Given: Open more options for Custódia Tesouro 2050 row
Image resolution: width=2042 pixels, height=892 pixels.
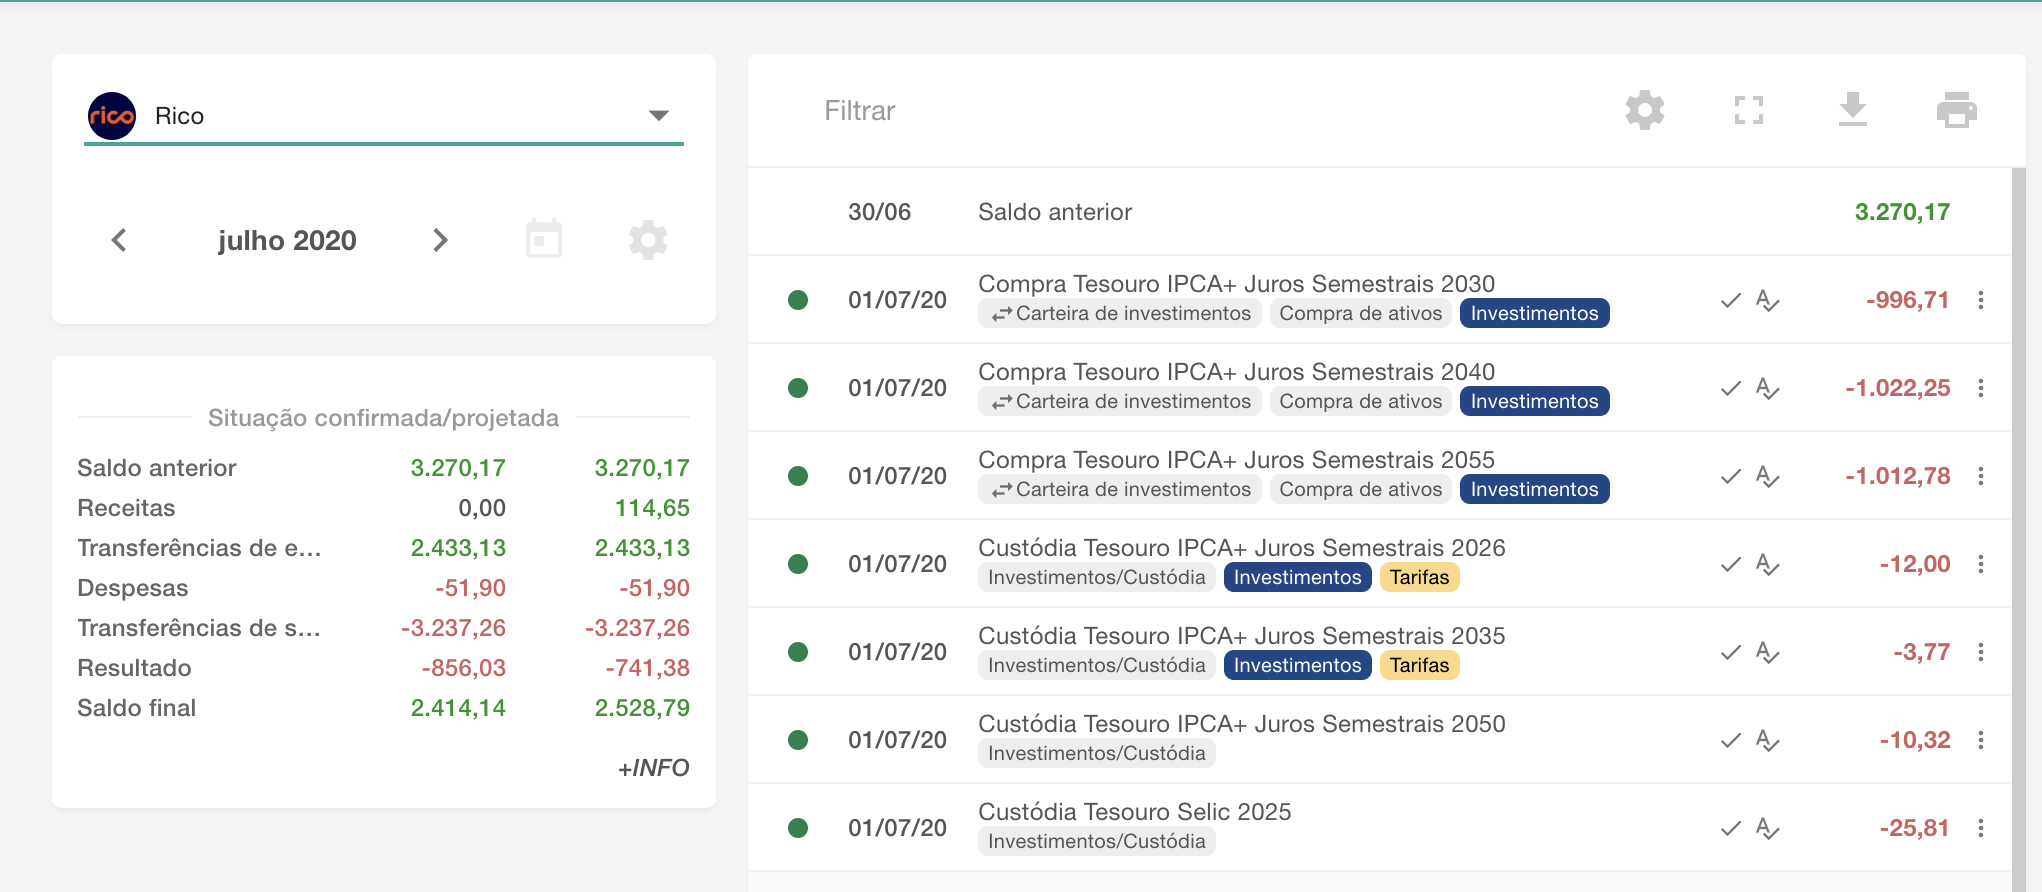Looking at the screenshot, I should pos(1980,740).
